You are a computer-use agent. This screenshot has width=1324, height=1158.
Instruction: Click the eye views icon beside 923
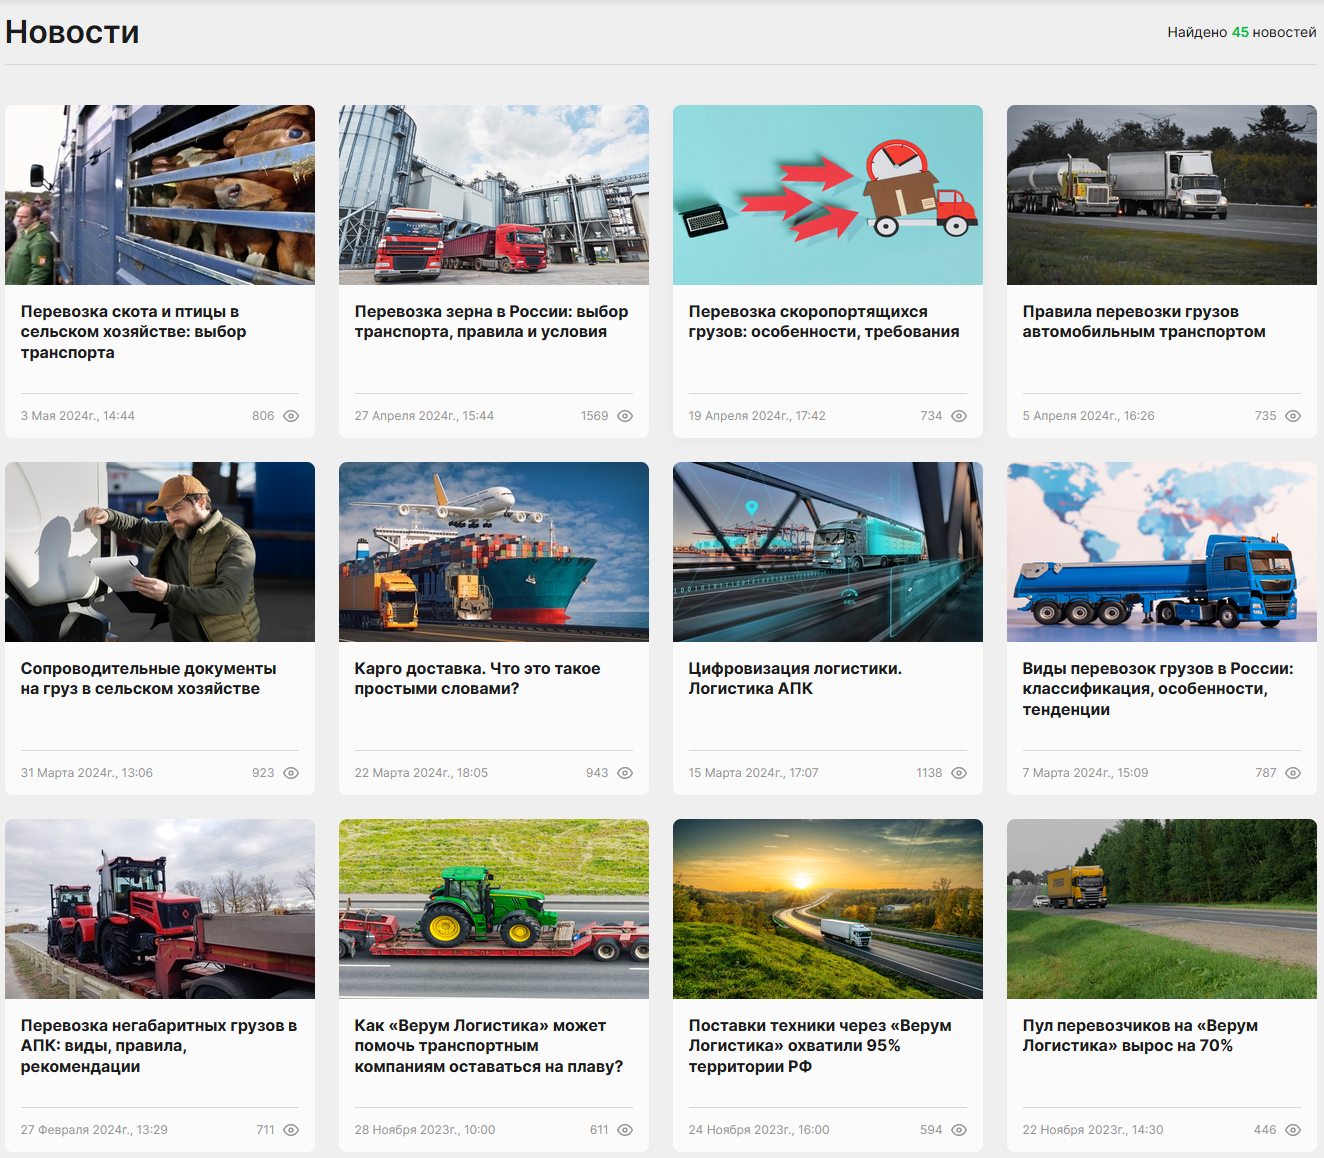pos(291,773)
